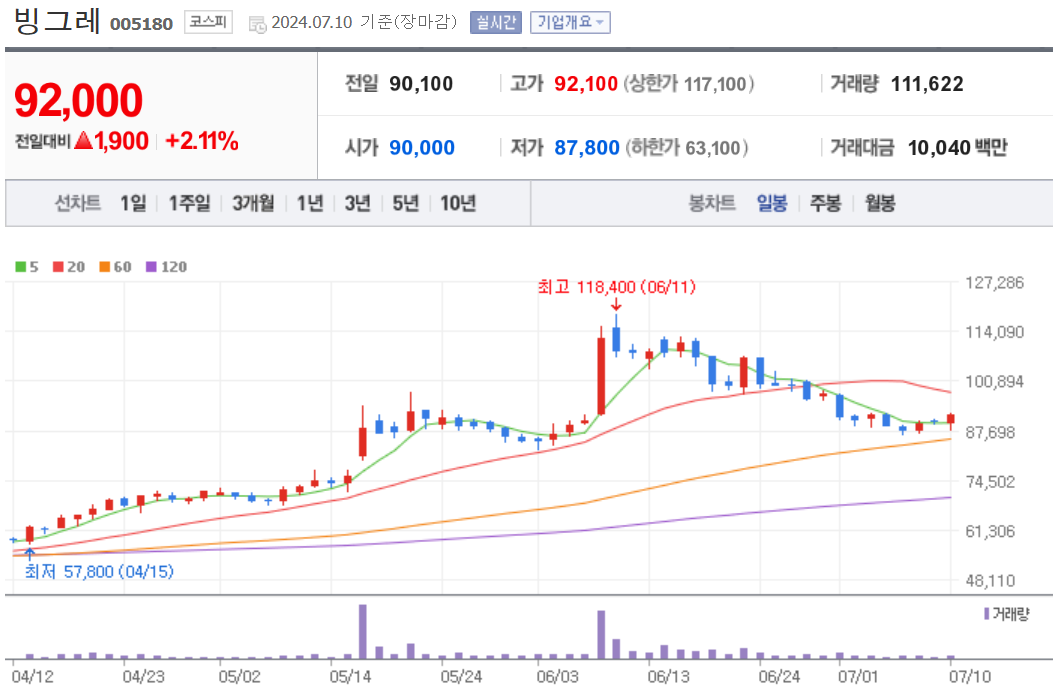The width and height of the screenshot is (1053, 688).
Task: Click the 114,090 y-axis label
Action: click(995, 332)
